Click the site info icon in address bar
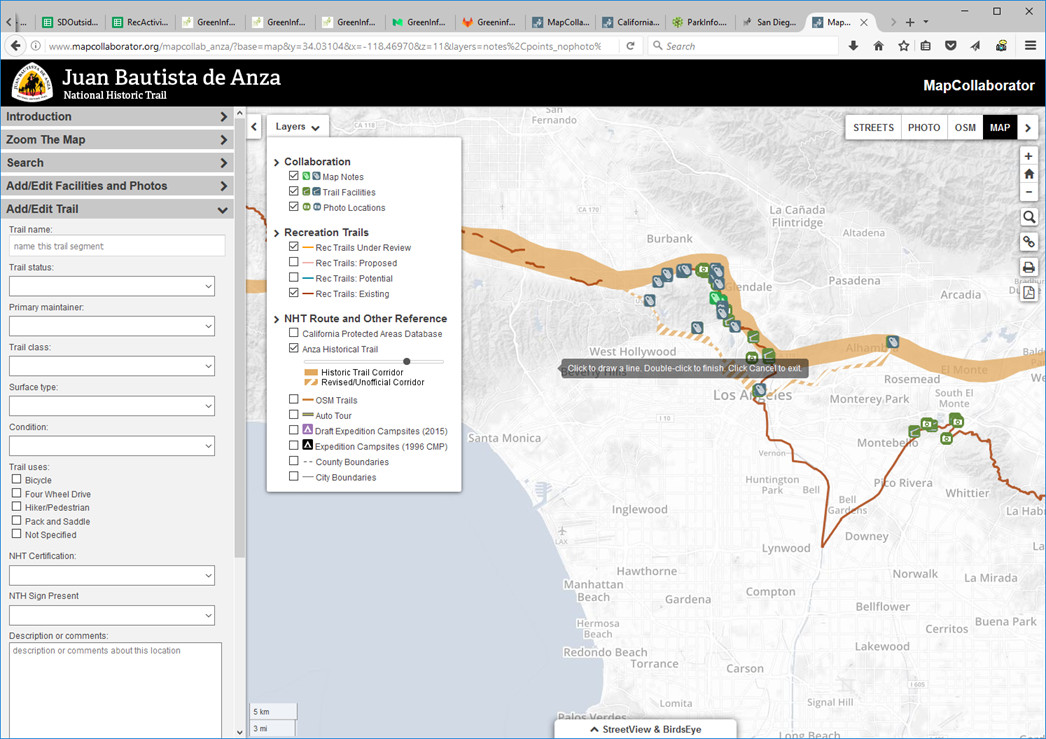The width and height of the screenshot is (1046, 739). tap(36, 46)
